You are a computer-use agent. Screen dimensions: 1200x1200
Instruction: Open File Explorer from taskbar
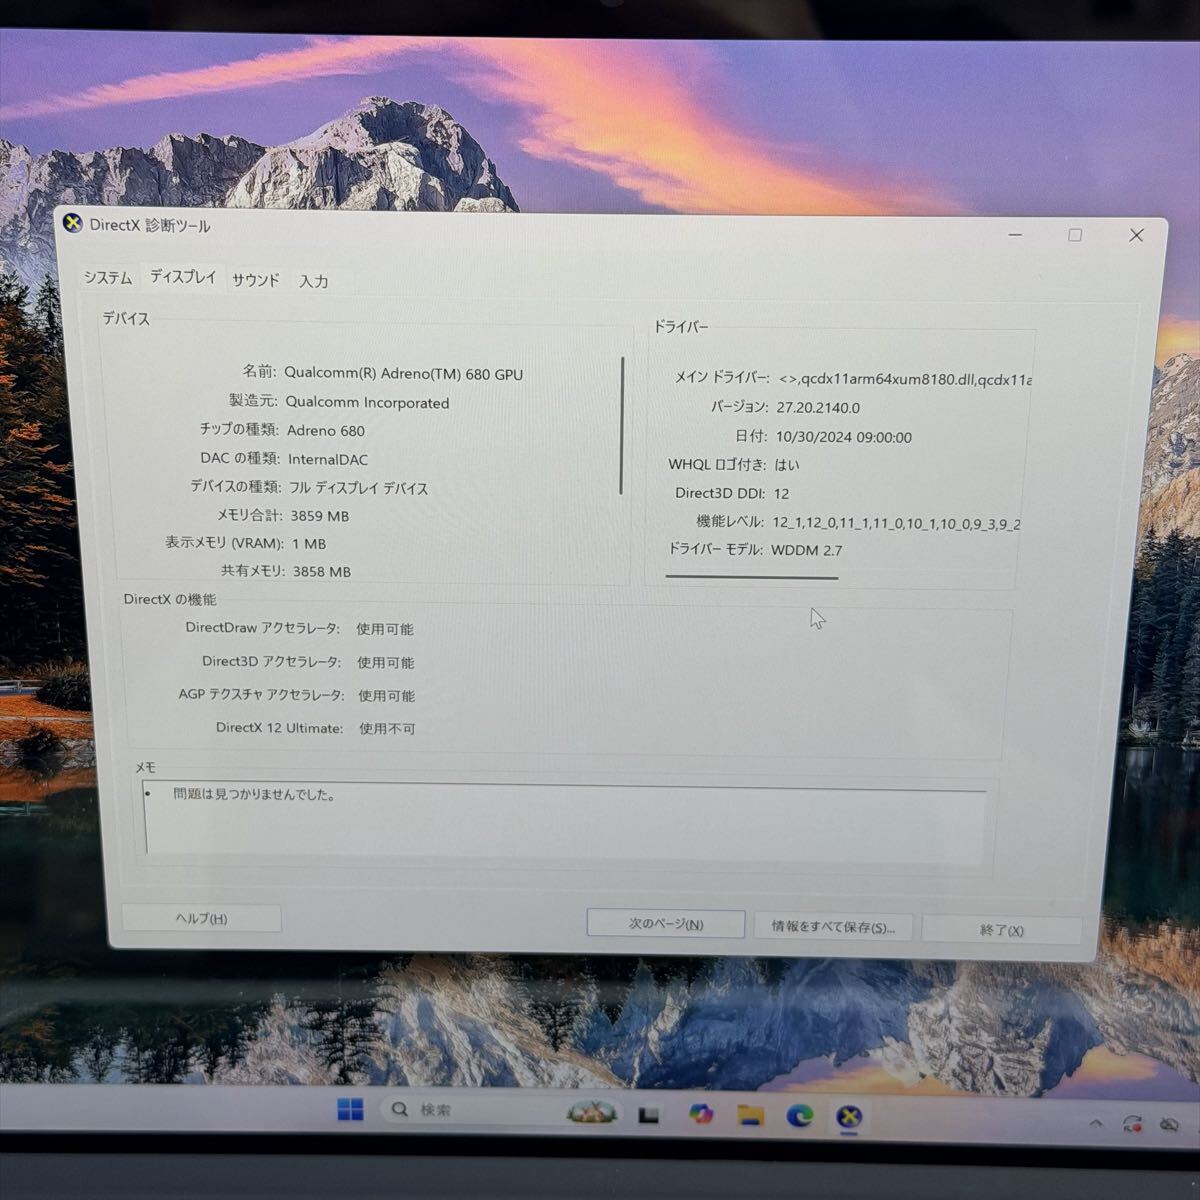point(750,1114)
